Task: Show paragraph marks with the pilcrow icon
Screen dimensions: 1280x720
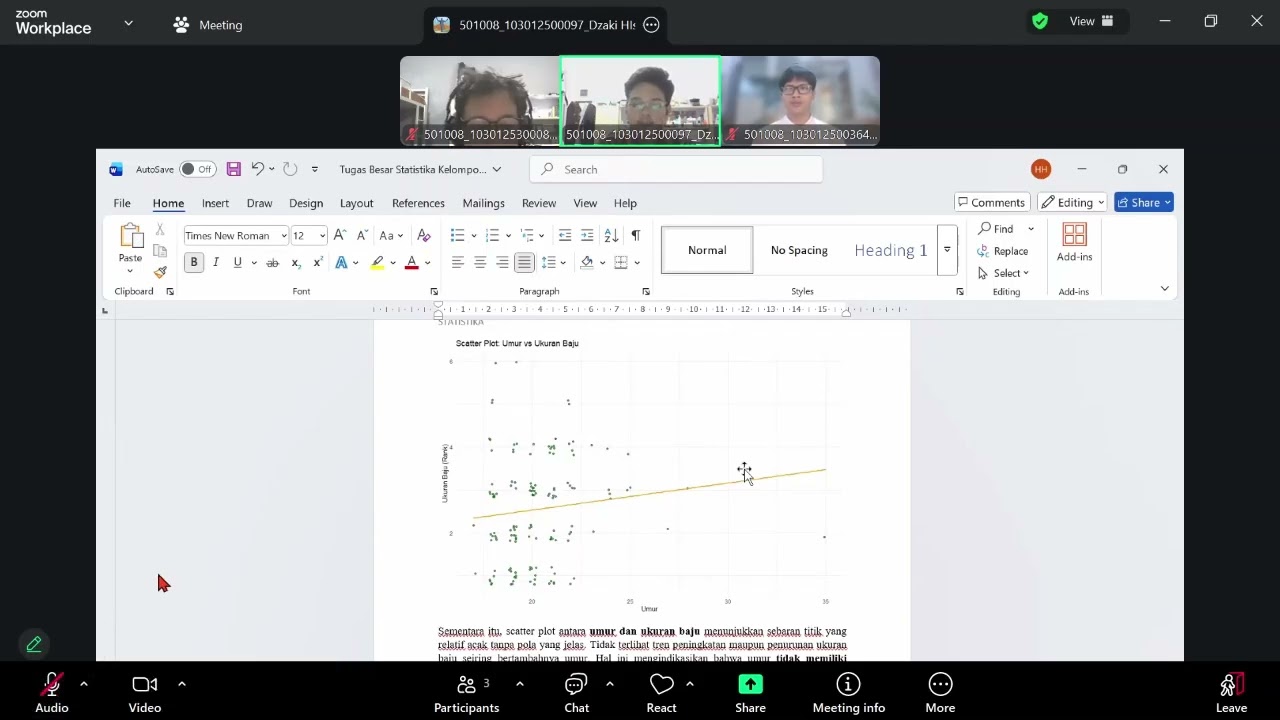Action: [x=635, y=235]
